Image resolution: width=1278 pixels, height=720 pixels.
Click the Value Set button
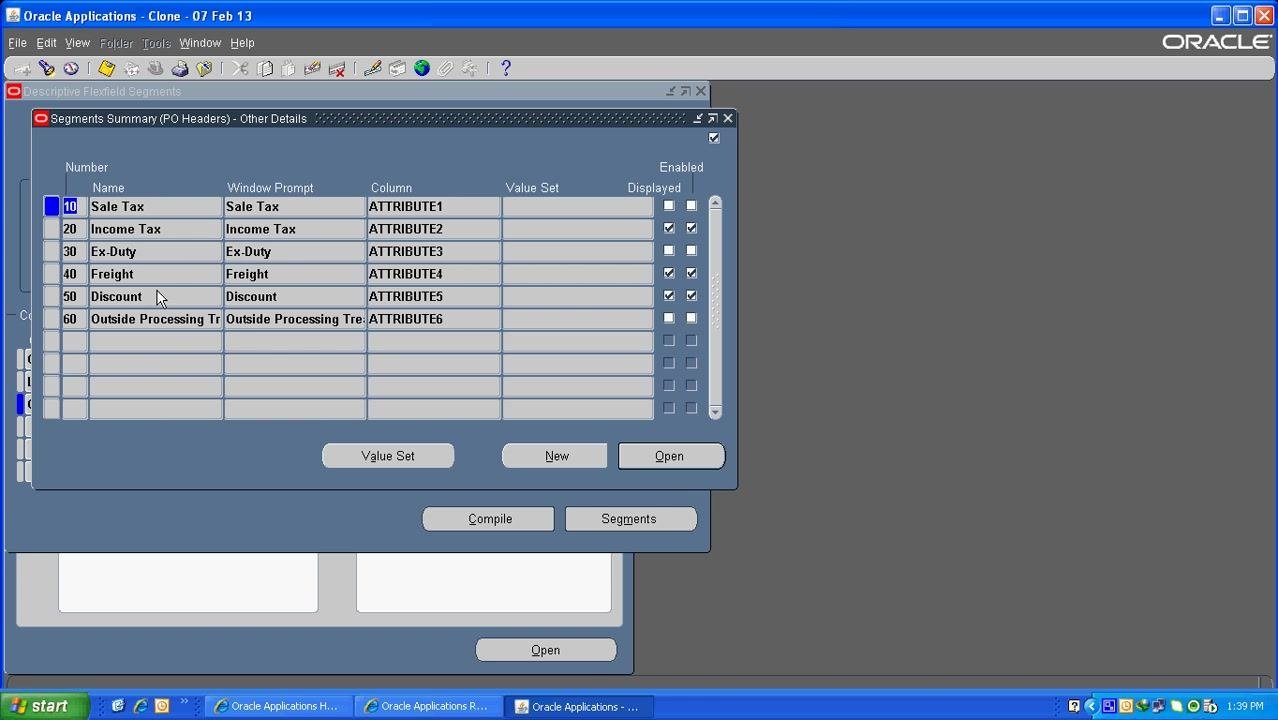click(x=388, y=456)
